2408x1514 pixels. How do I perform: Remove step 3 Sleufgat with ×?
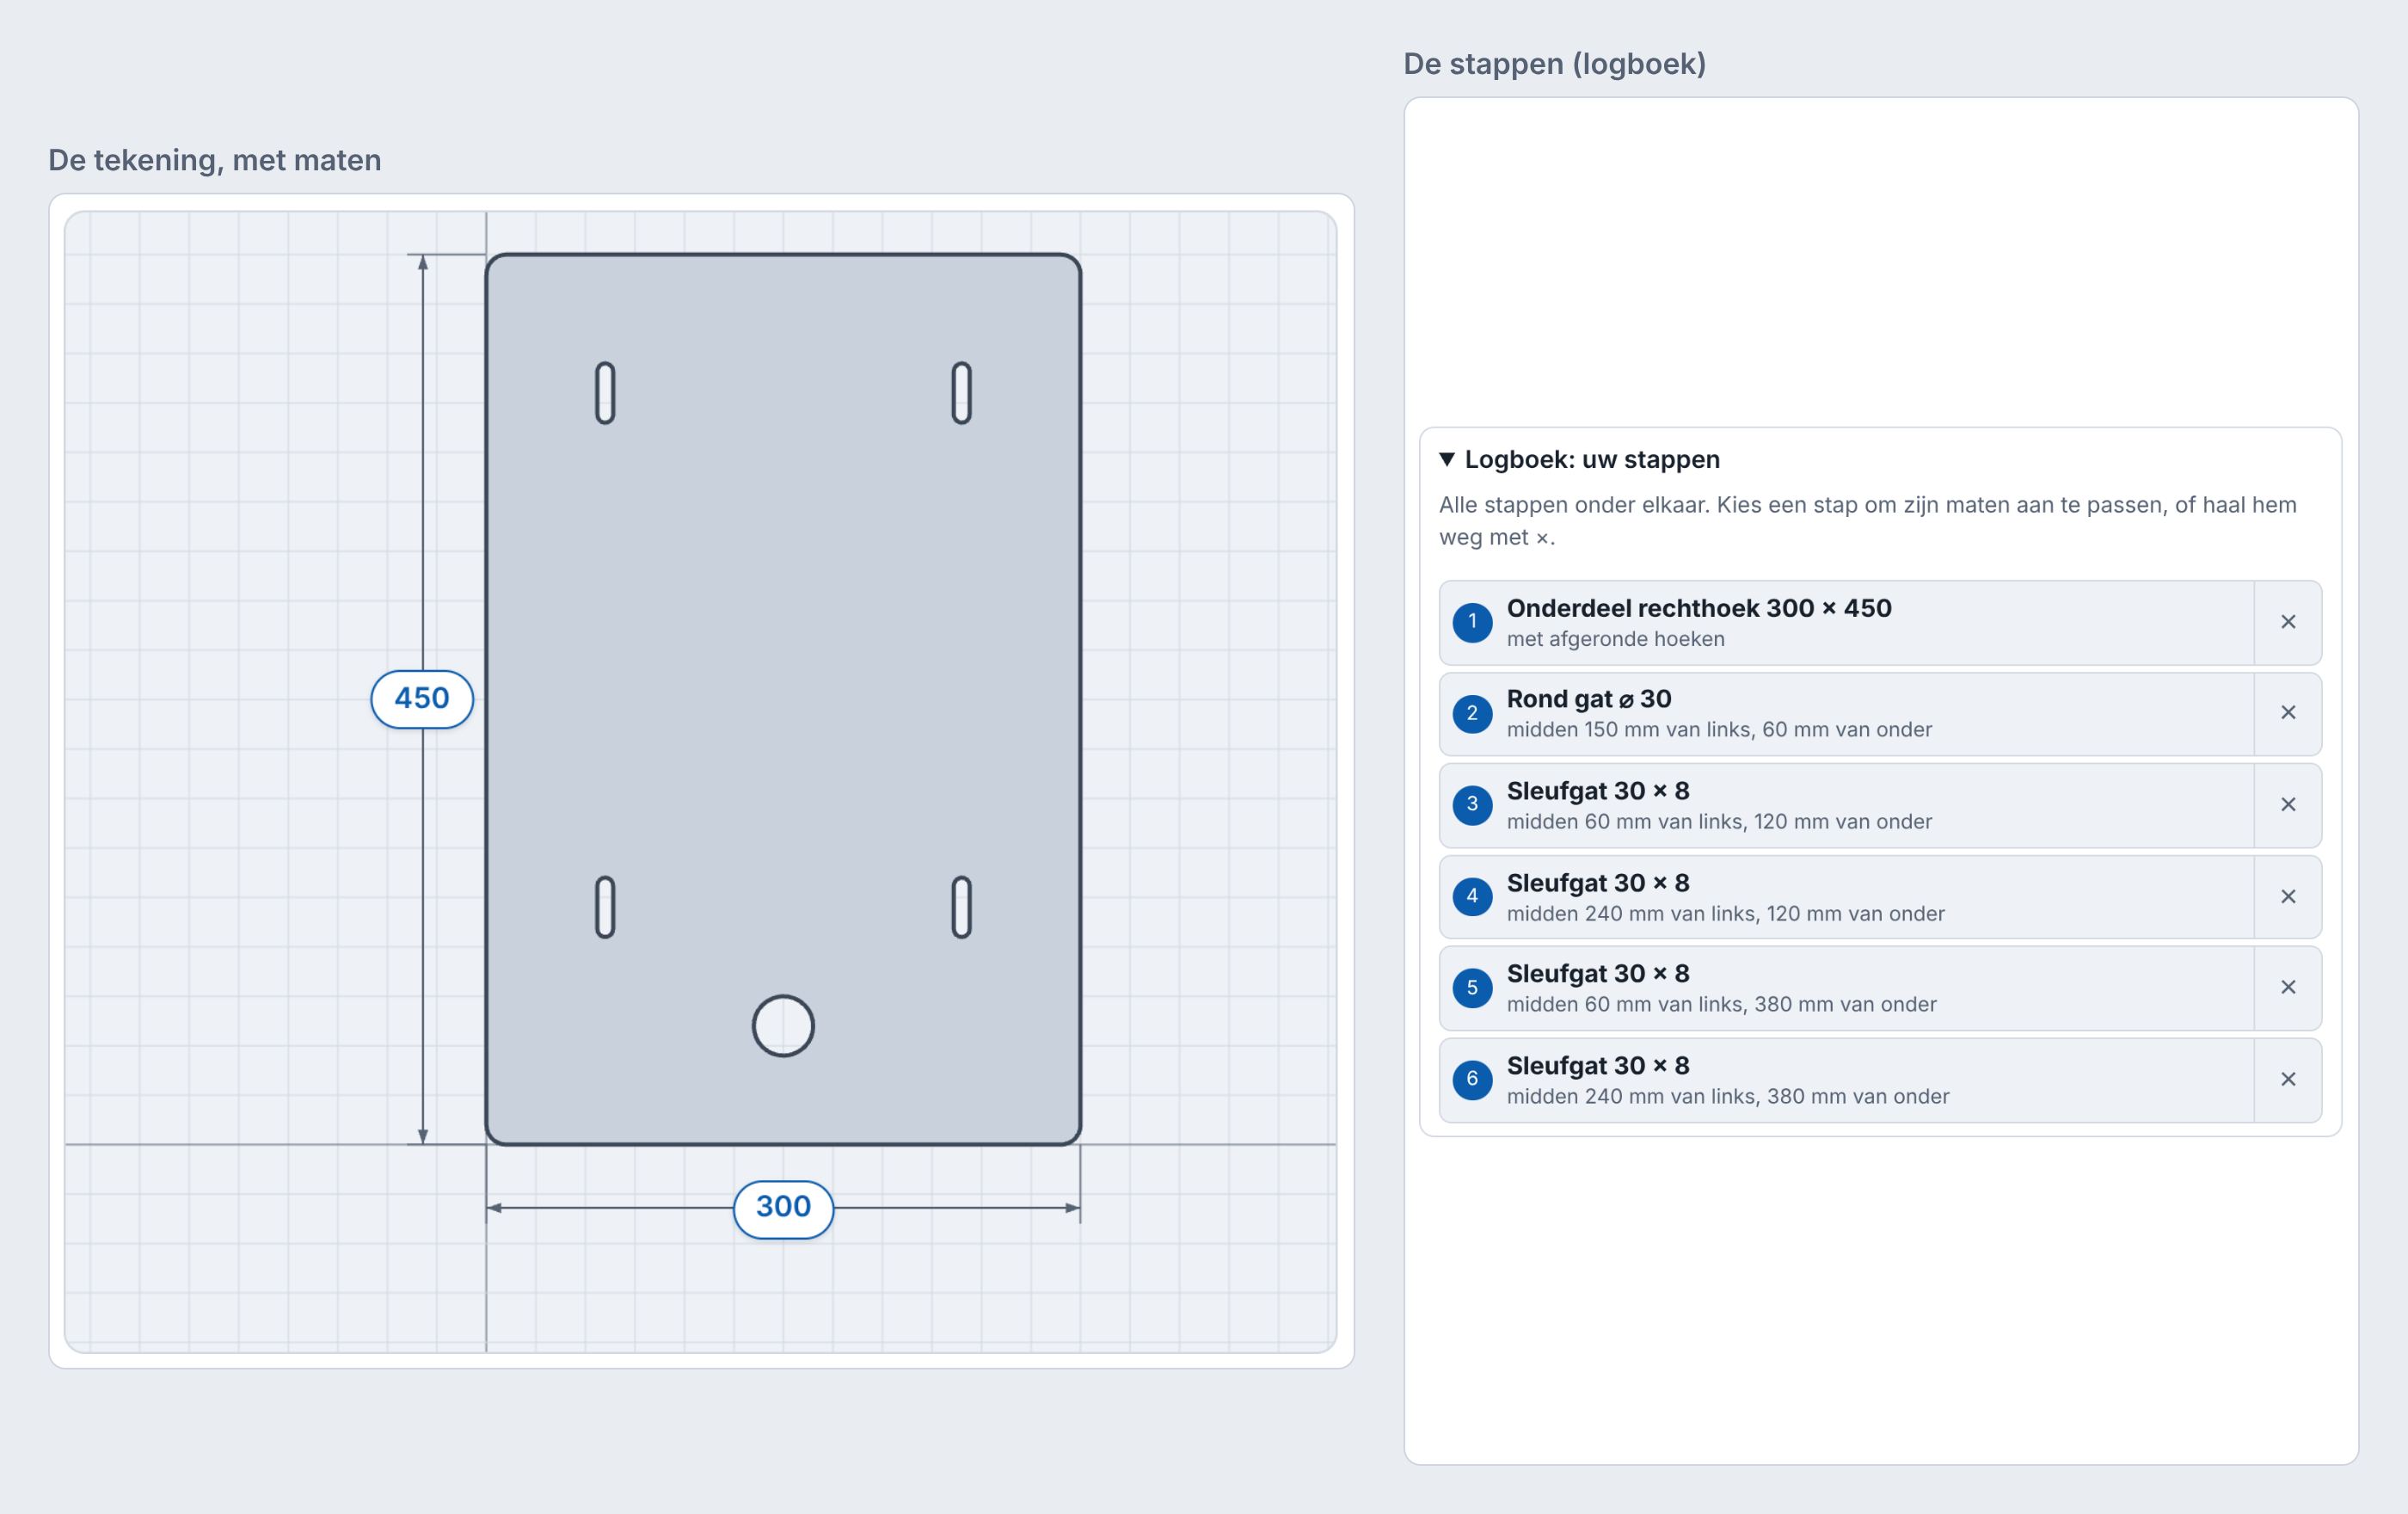tap(2288, 805)
